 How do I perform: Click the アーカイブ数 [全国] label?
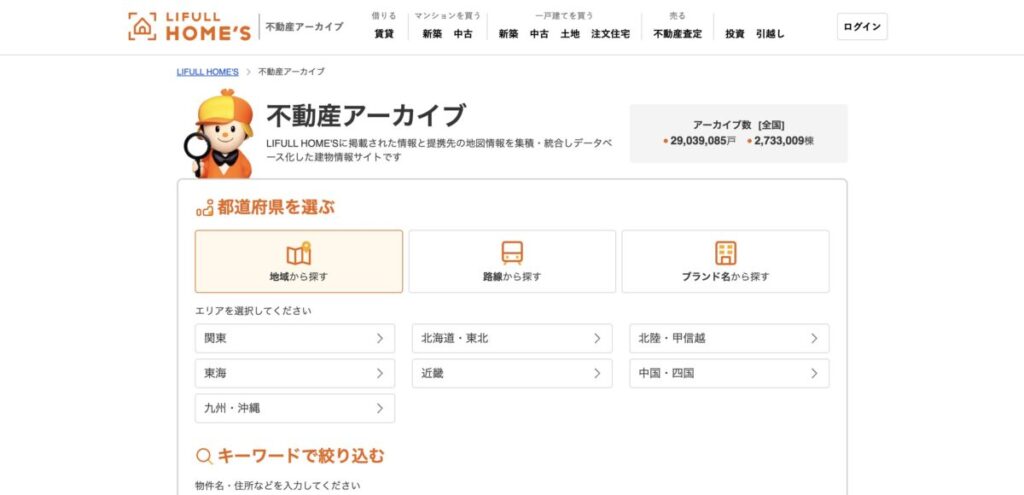coord(739,125)
